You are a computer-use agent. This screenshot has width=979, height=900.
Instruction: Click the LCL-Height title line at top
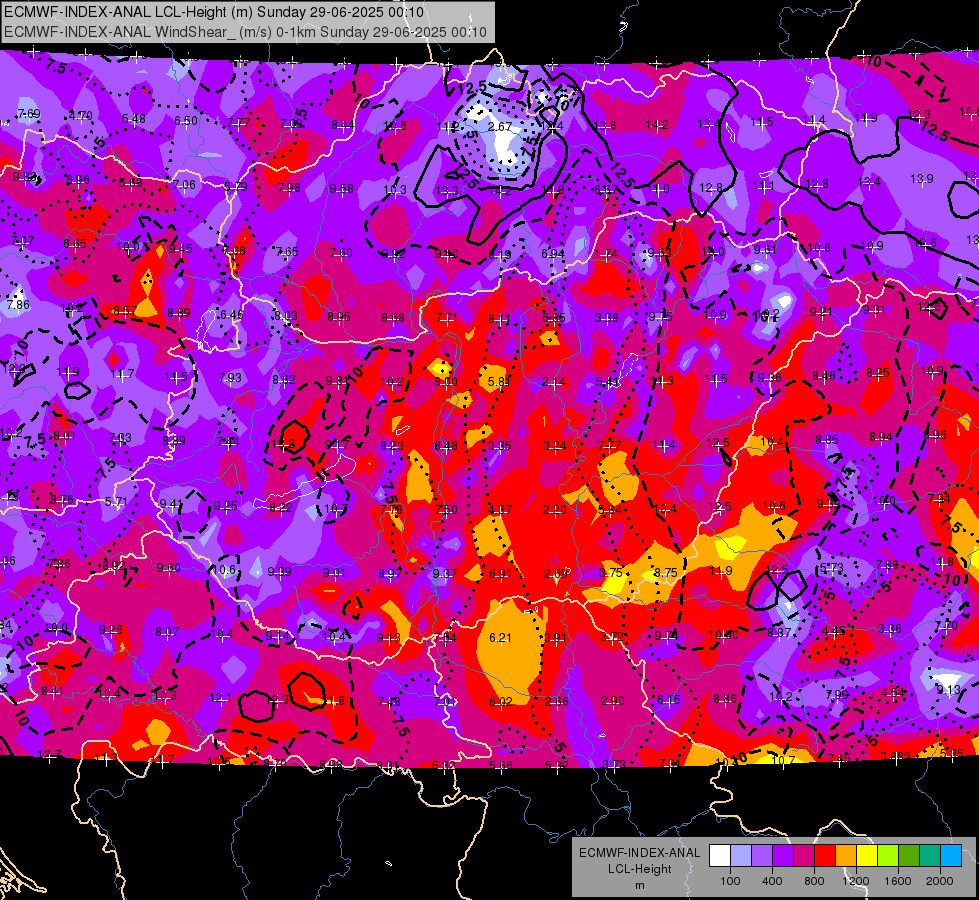pyautogui.click(x=214, y=12)
